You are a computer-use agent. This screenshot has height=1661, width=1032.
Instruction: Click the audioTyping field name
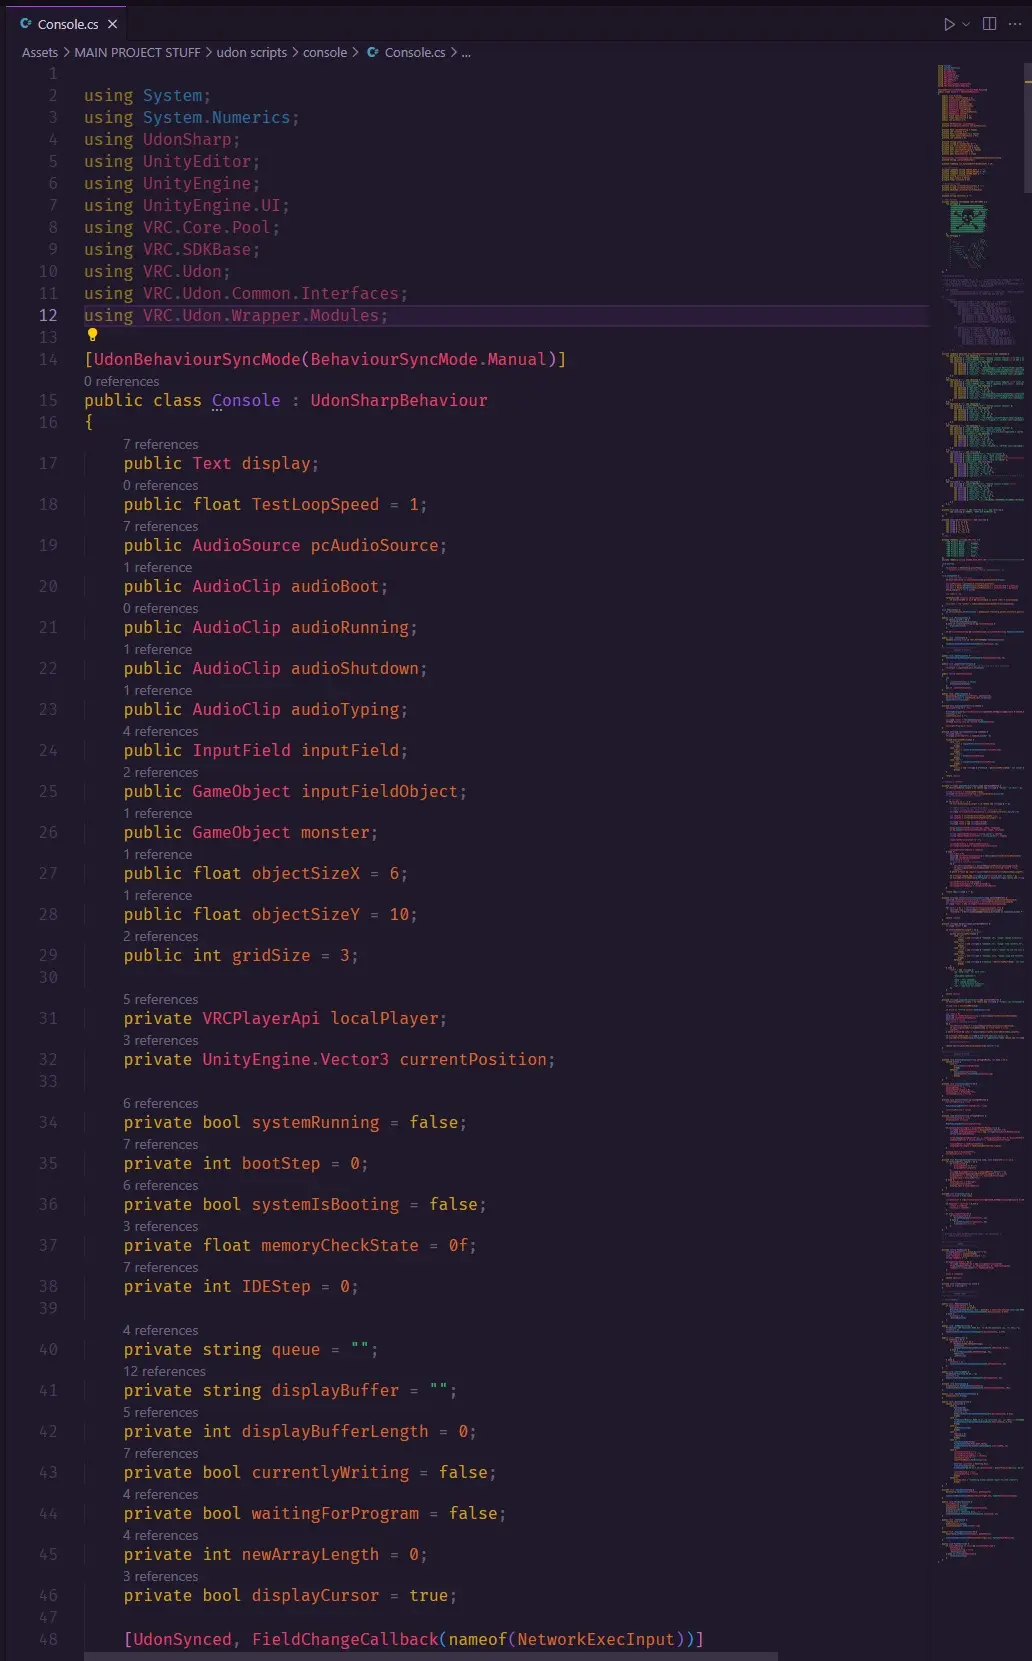tap(345, 709)
